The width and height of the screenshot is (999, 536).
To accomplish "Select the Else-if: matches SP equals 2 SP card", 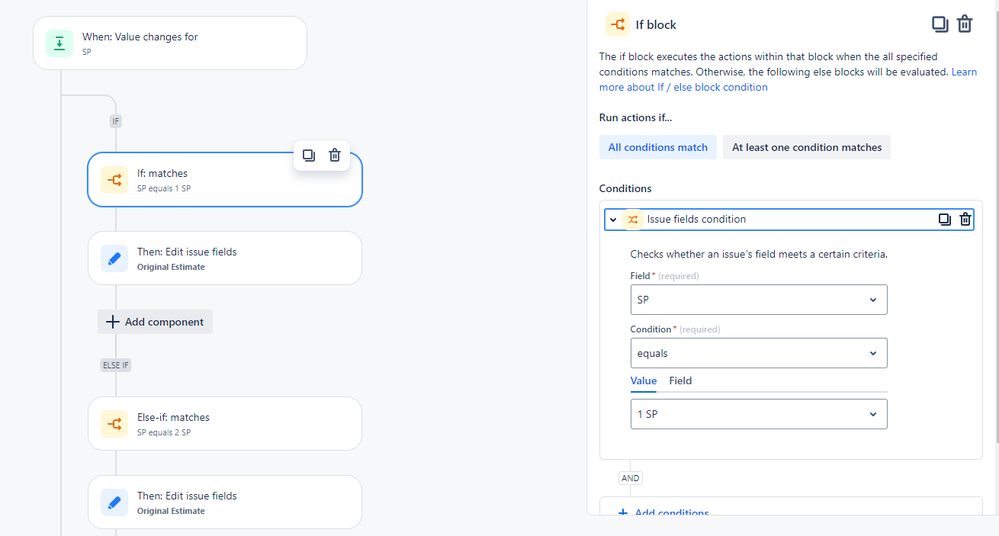I will tap(225, 424).
